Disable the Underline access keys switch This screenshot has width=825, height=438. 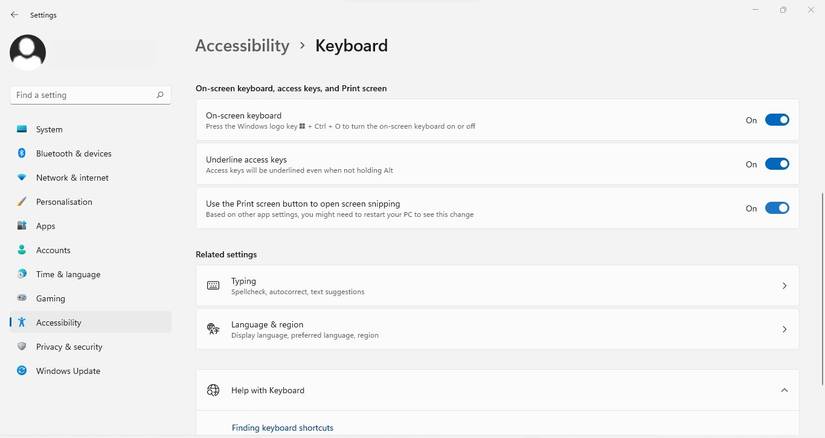tap(777, 164)
